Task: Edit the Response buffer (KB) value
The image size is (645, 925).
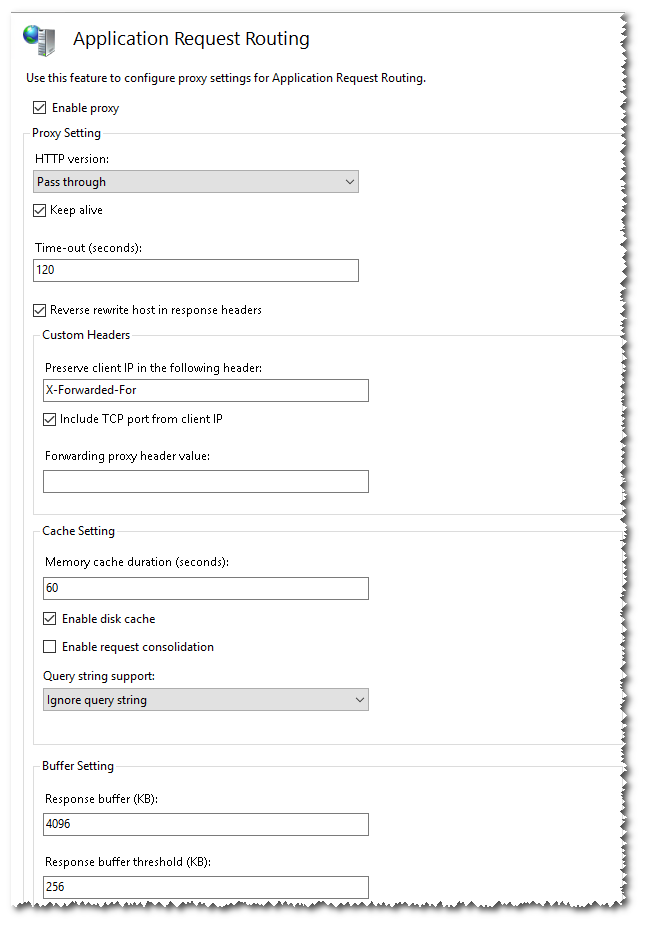Action: coord(205,824)
